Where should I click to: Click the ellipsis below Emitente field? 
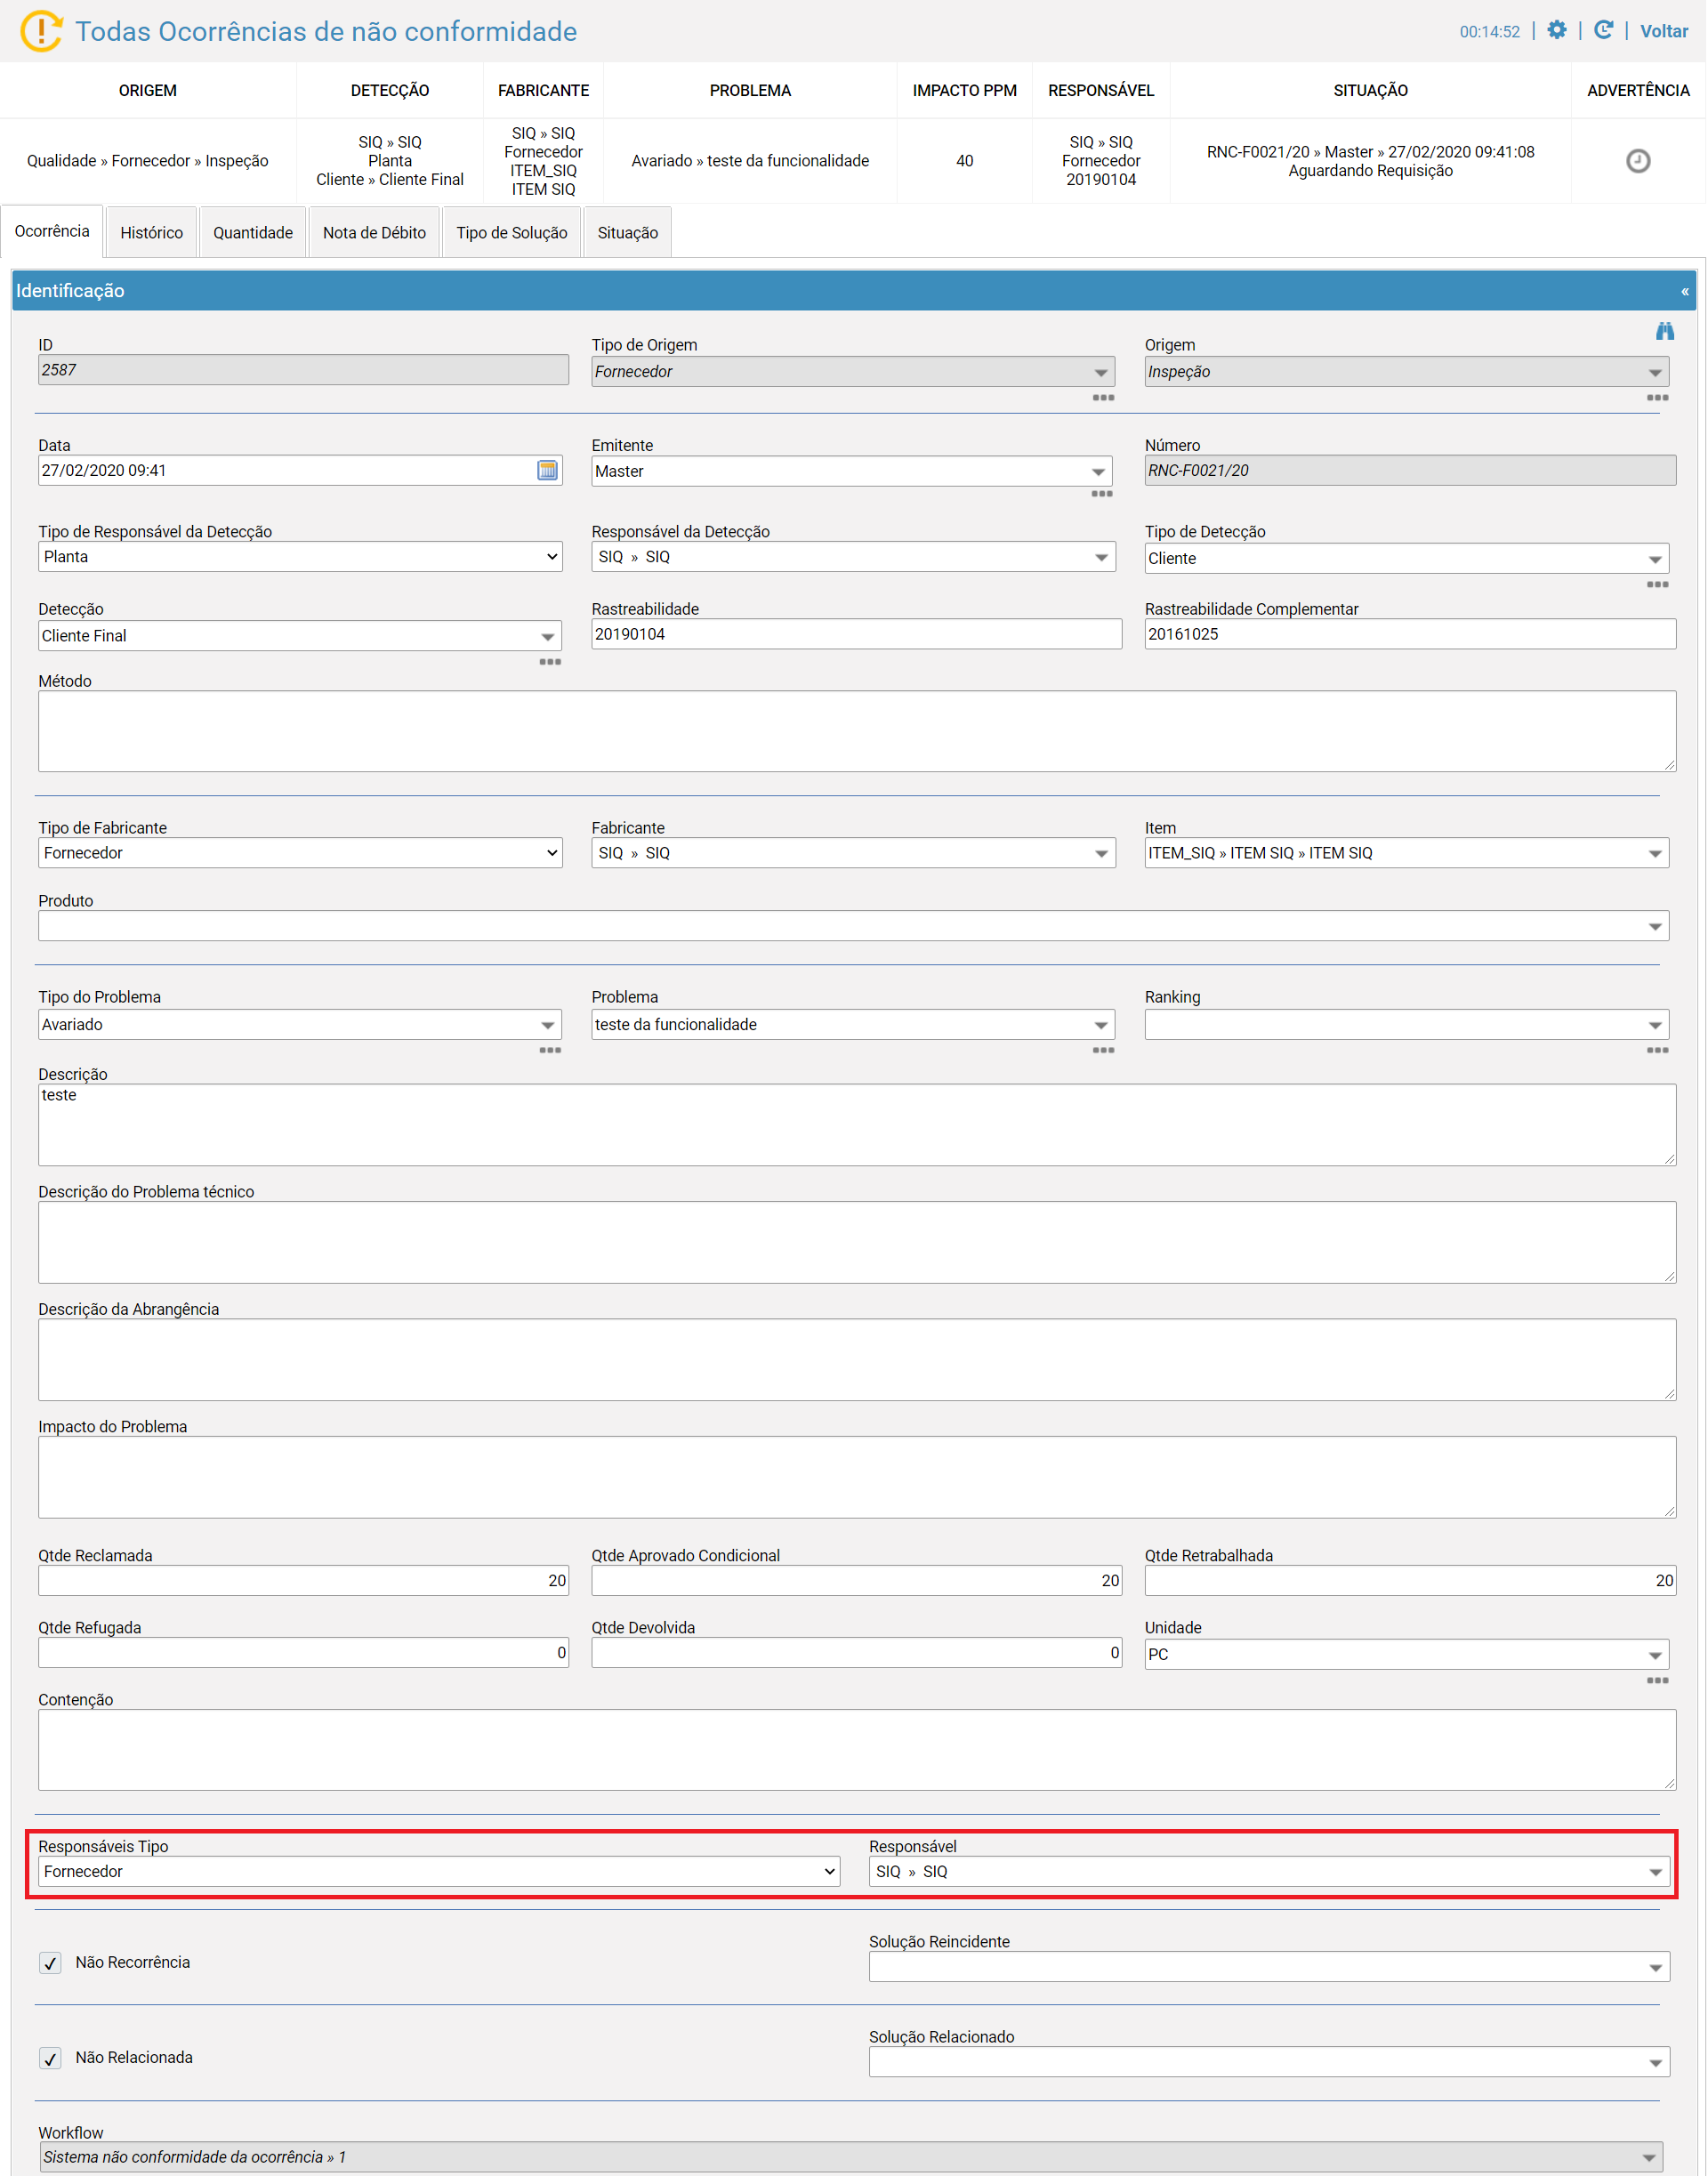pyautogui.click(x=1101, y=494)
